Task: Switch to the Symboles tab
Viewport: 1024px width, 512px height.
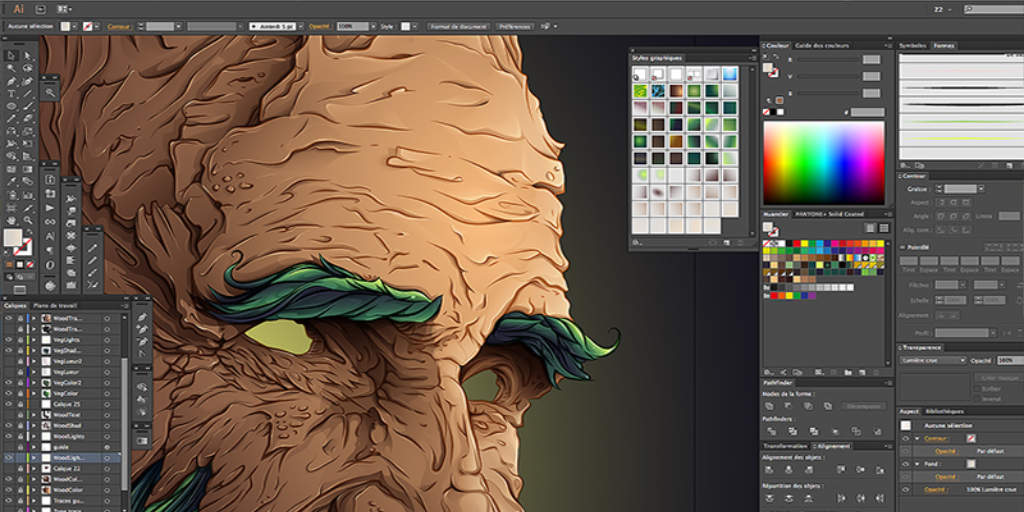Action: click(913, 45)
